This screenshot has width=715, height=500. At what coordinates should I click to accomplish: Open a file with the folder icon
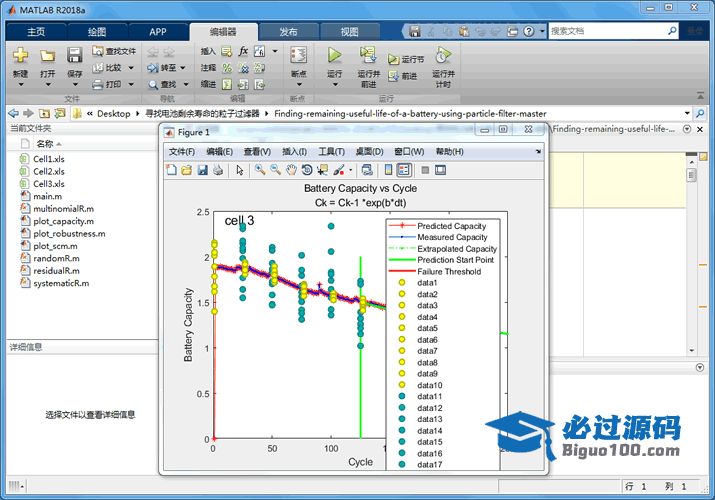pos(47,56)
